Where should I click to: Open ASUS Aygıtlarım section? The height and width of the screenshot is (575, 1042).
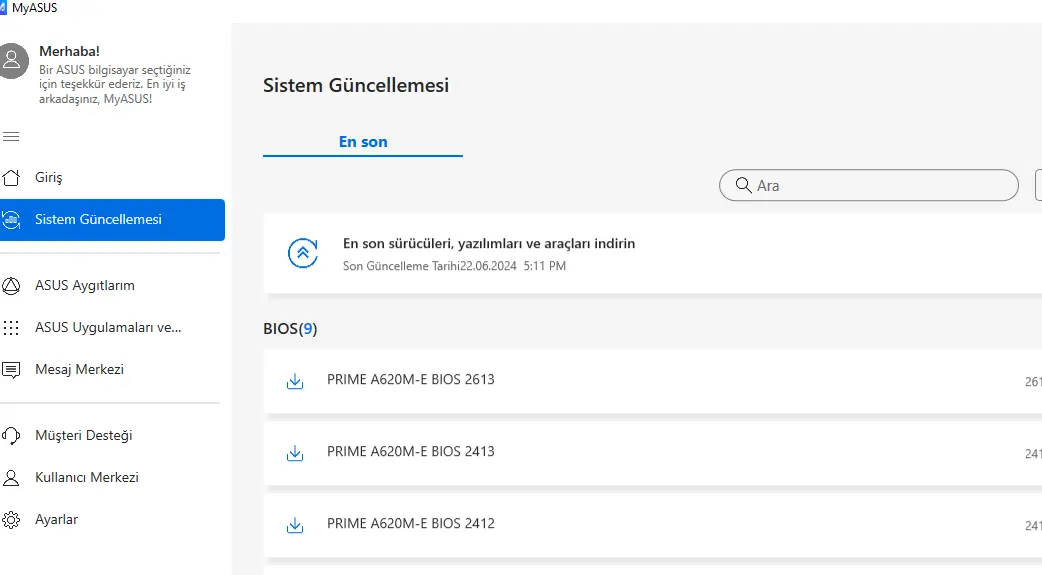[x=112, y=286]
